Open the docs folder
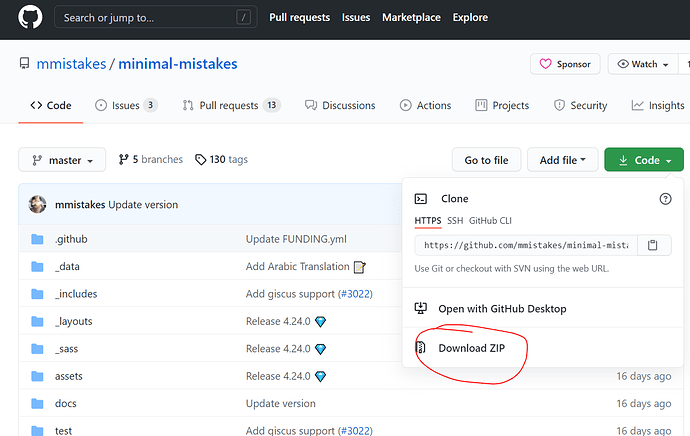This screenshot has width=690, height=436. point(66,403)
